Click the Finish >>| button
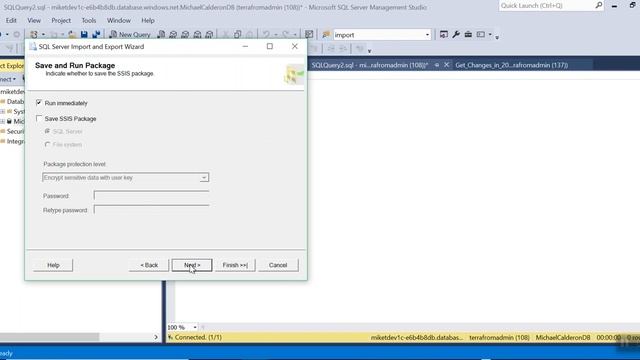 click(235, 265)
